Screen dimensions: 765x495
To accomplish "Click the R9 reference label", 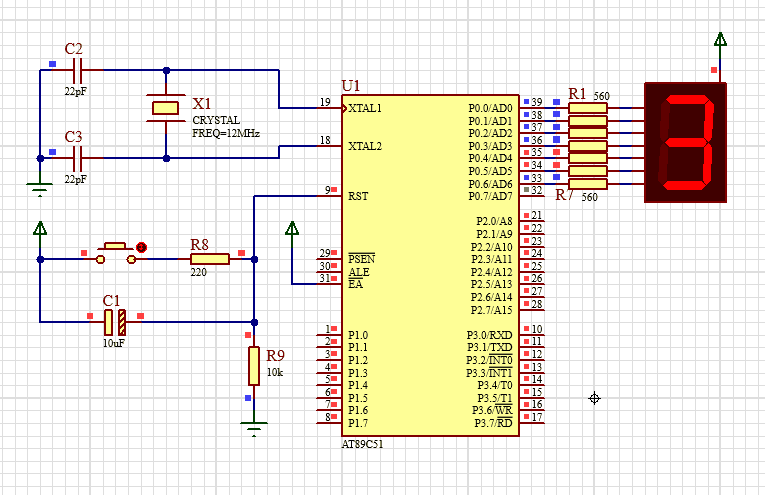I will pos(276,356).
